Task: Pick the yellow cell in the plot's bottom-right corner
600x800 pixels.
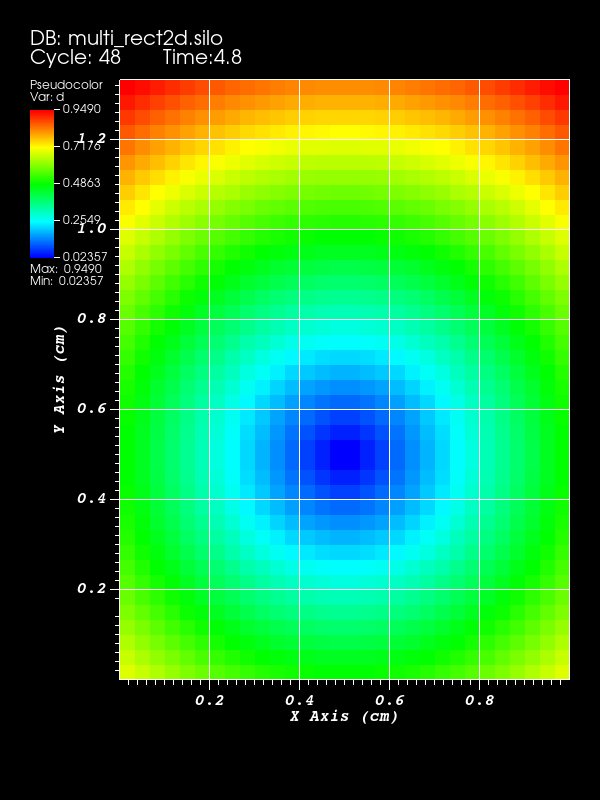Action: pyautogui.click(x=562, y=672)
